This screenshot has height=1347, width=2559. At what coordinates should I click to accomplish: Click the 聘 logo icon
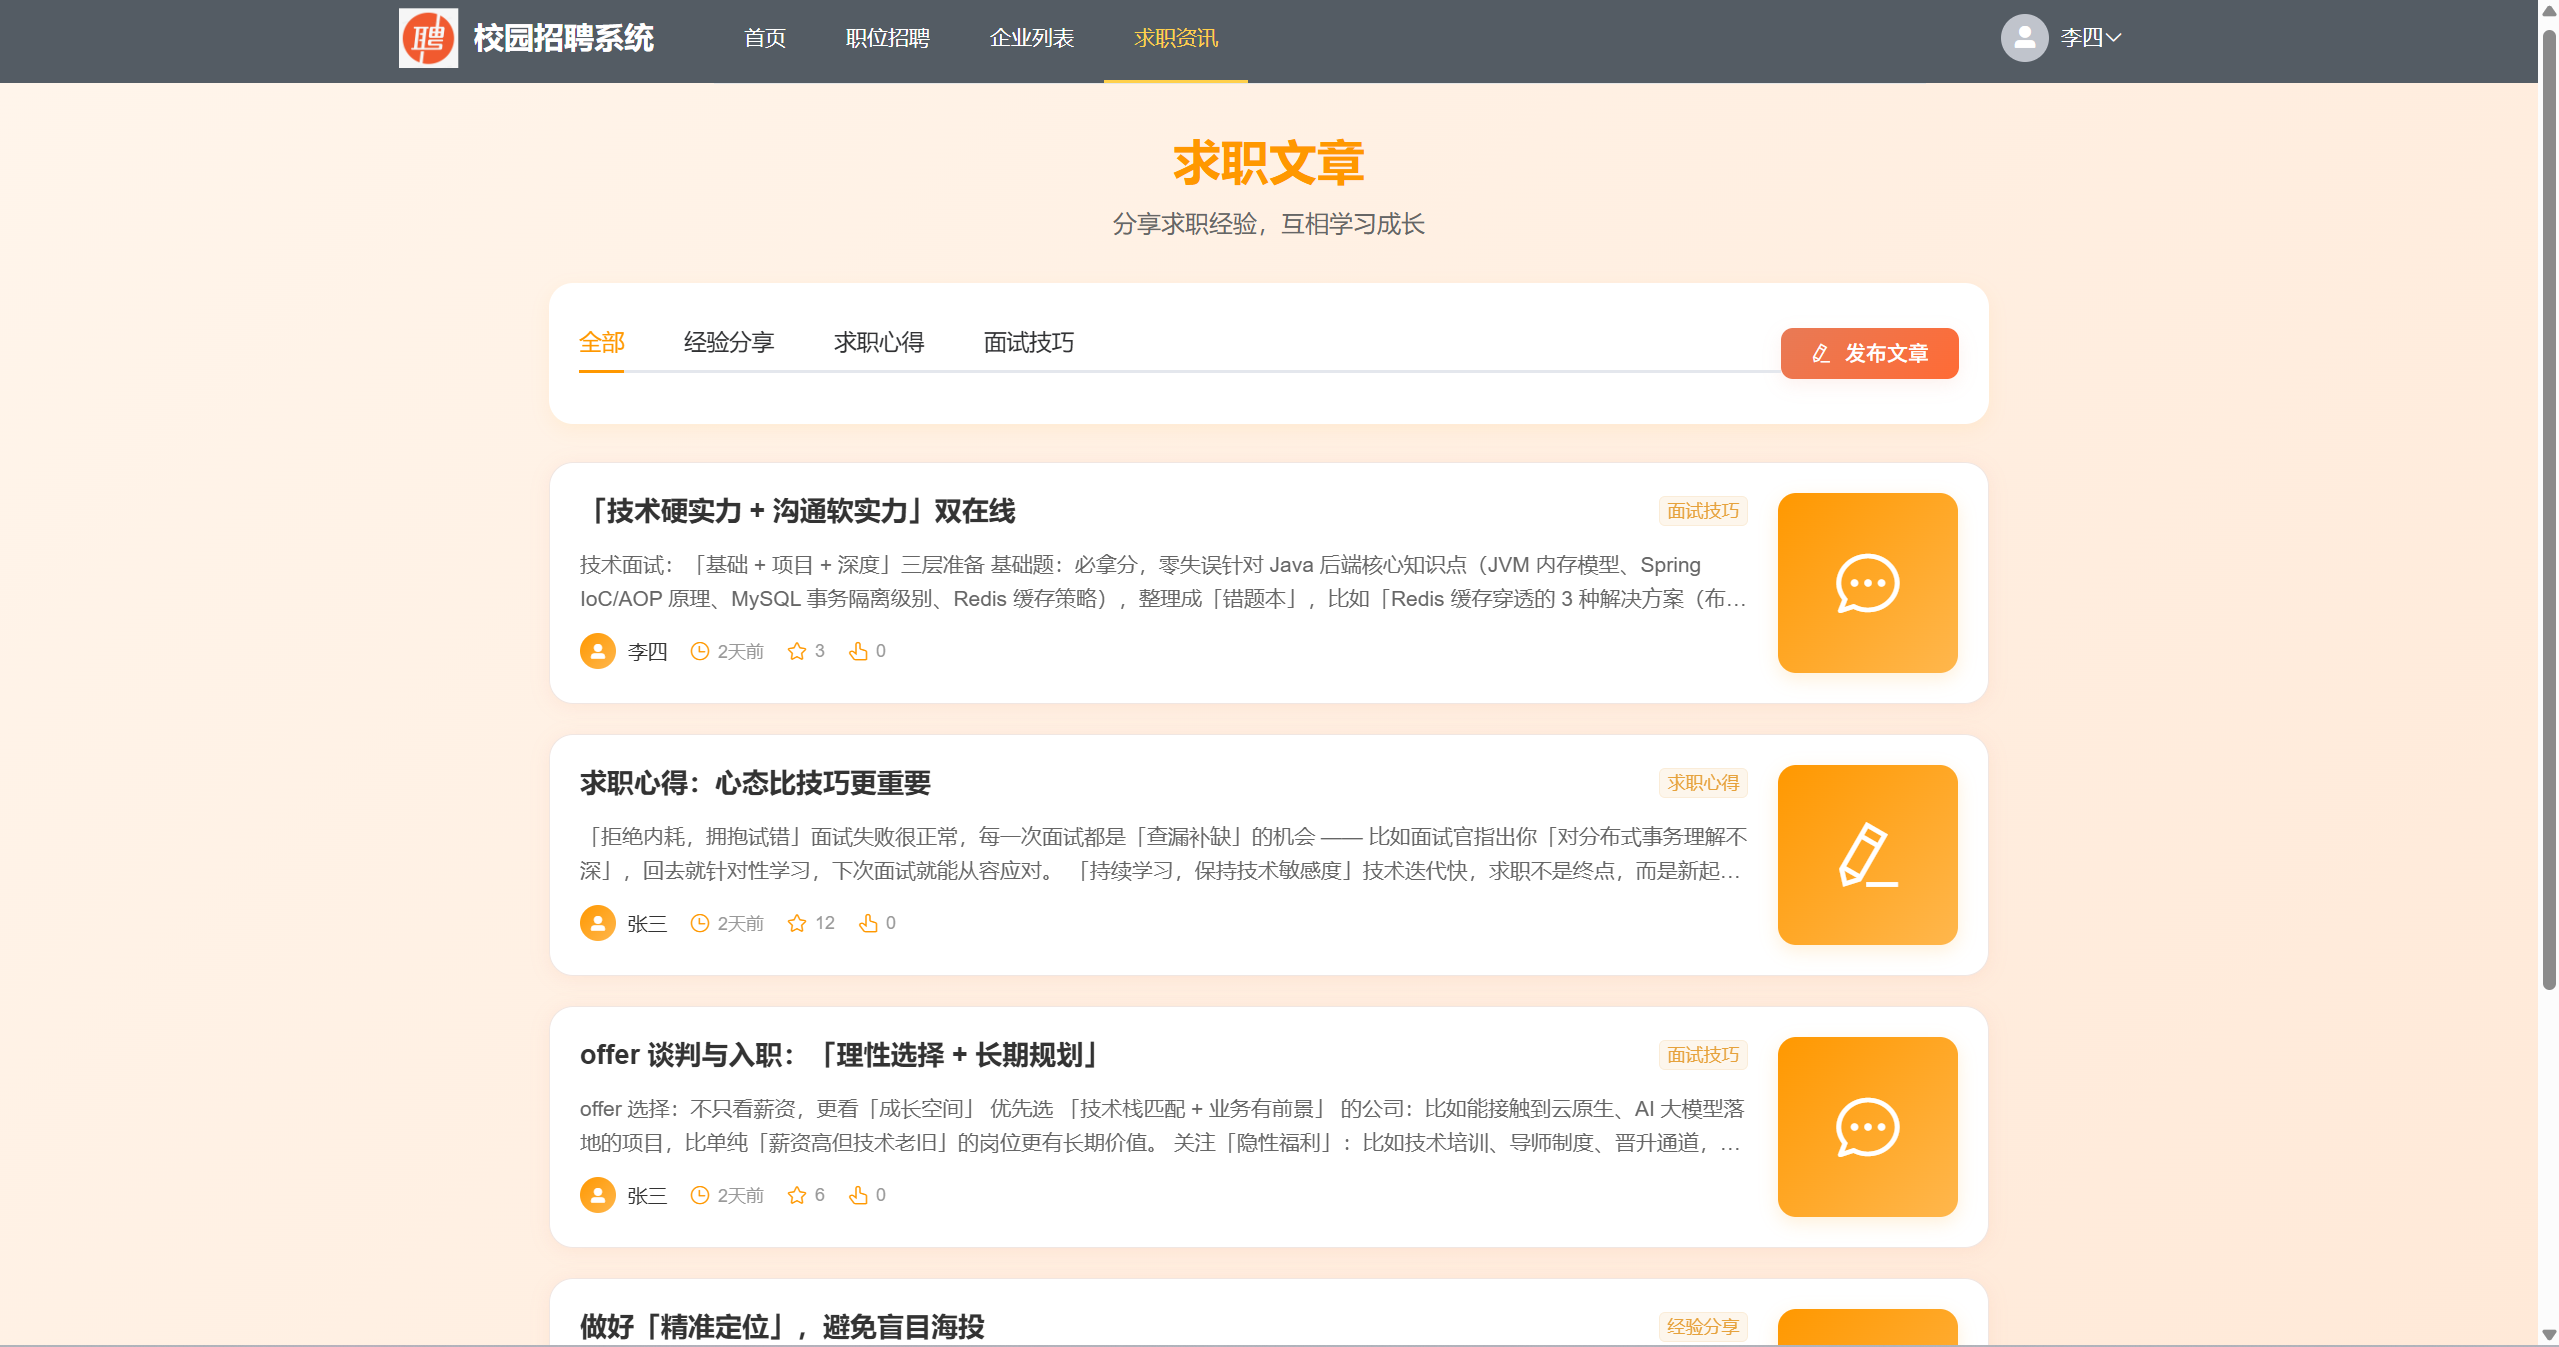point(428,39)
